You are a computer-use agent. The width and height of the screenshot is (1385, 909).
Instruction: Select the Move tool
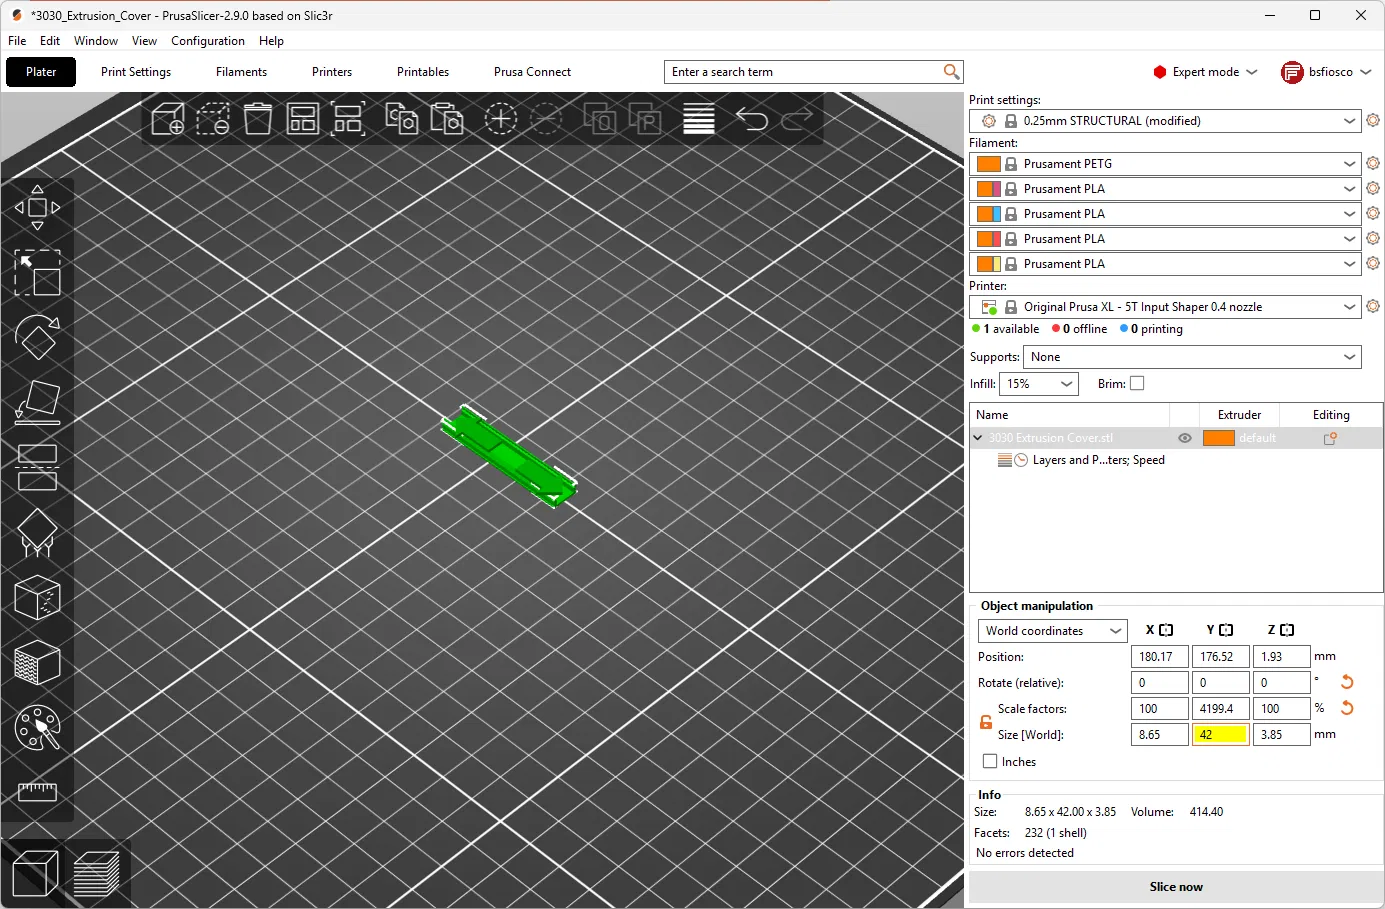(37, 207)
